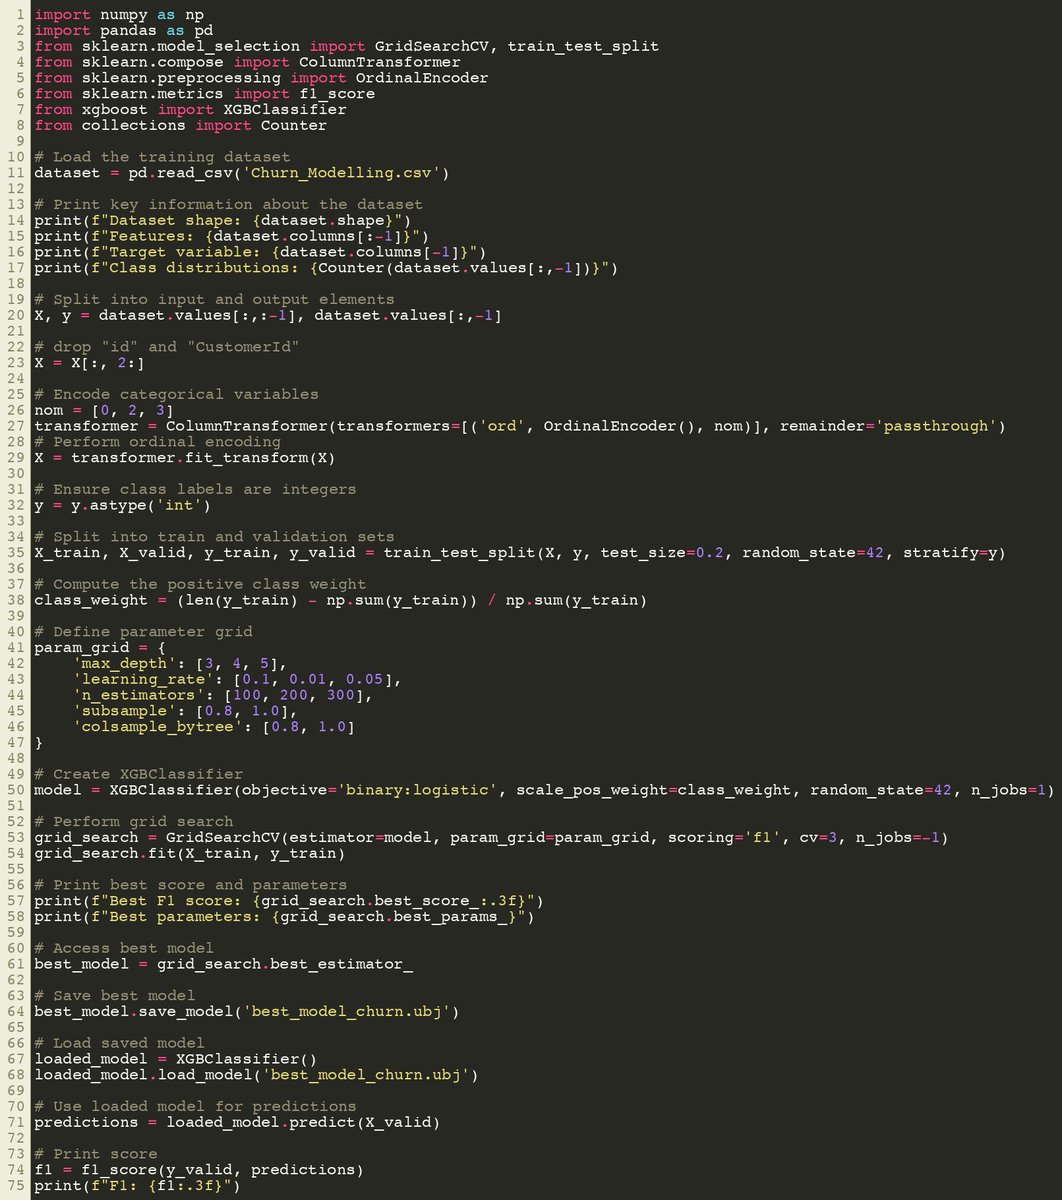Click the 'nom = [0, 2, 3]' line

pyautogui.click(x=103, y=410)
